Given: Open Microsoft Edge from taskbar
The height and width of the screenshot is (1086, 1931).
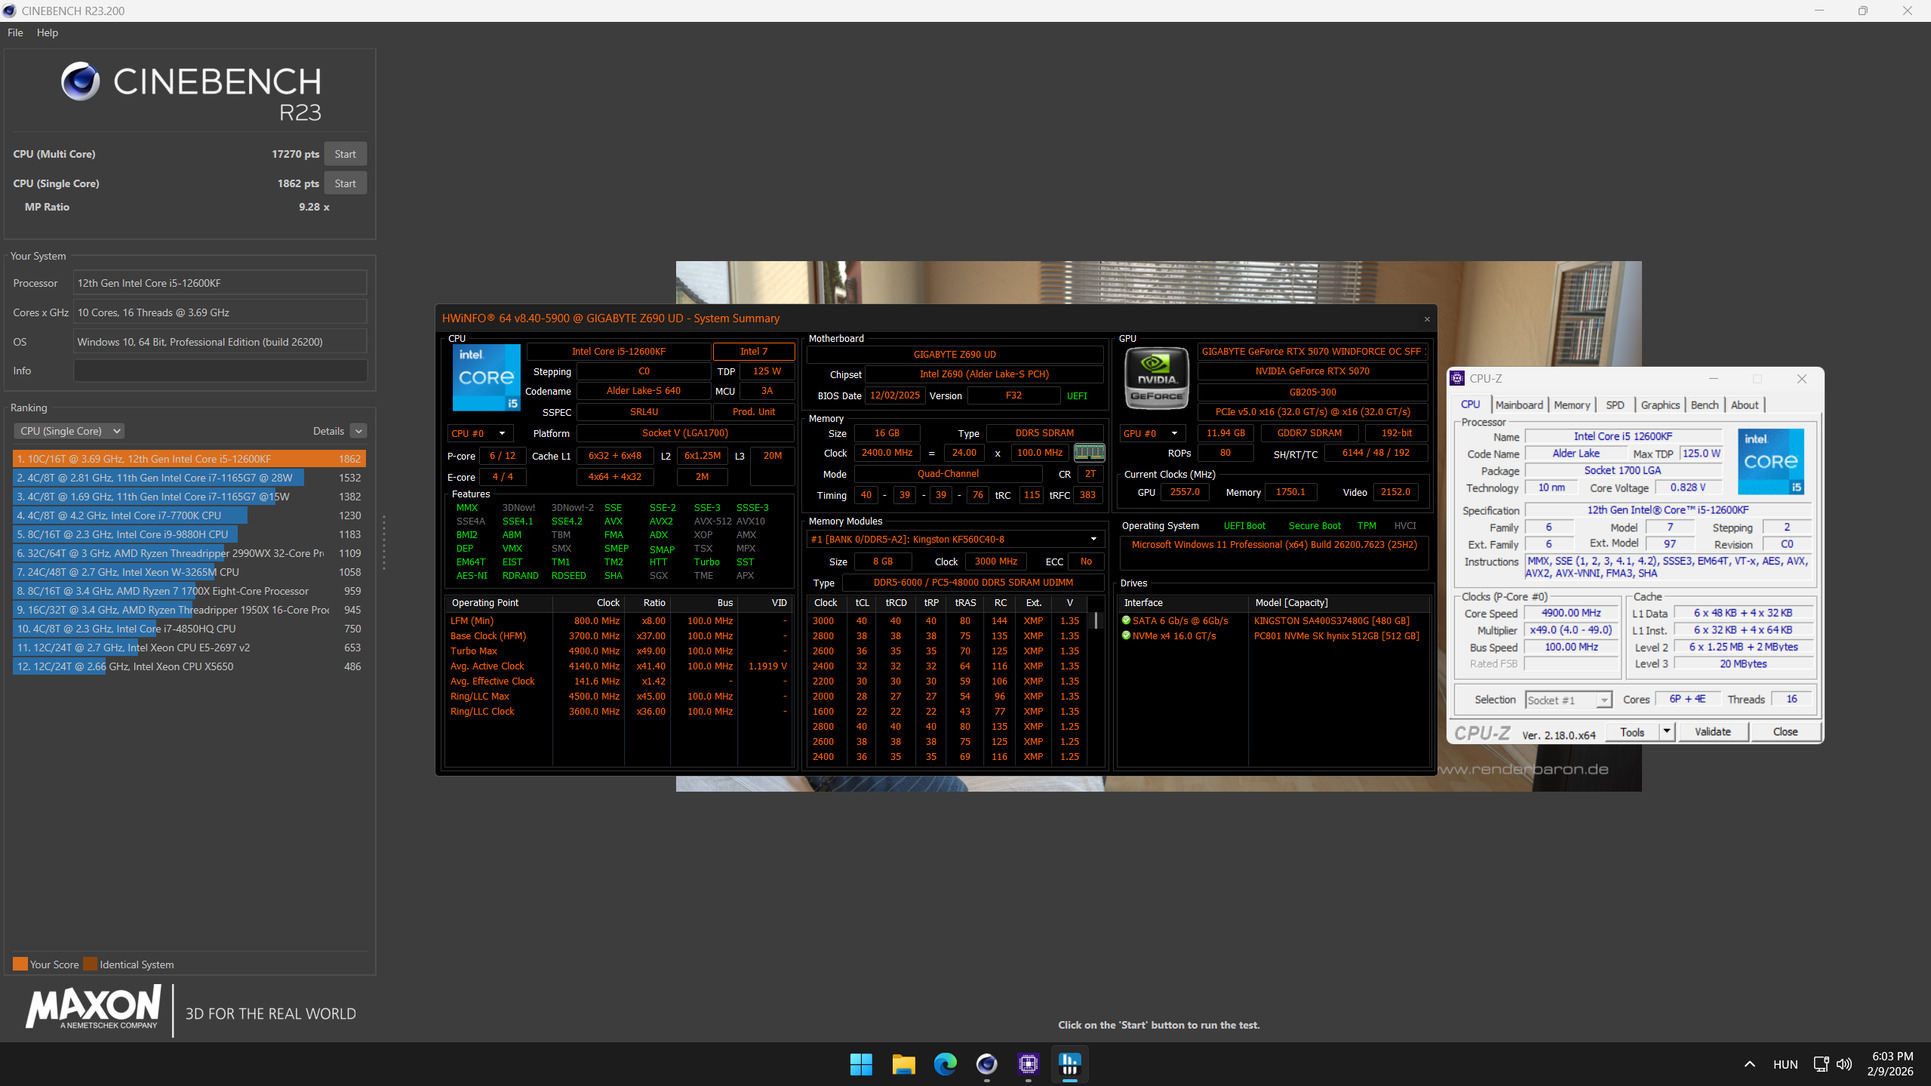Looking at the screenshot, I should [x=944, y=1064].
